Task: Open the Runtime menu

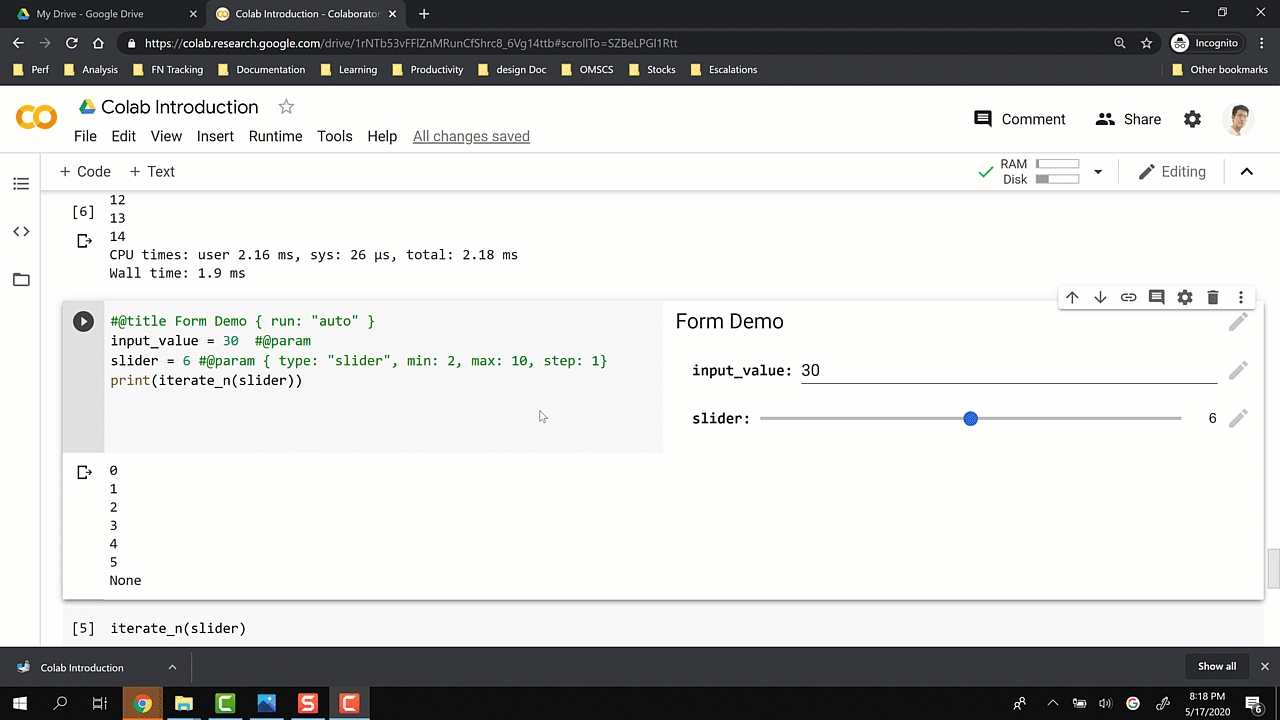Action: tap(275, 136)
